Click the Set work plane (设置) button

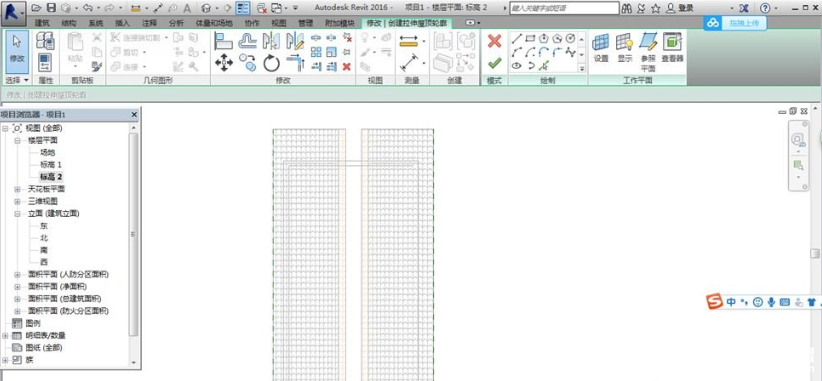tap(601, 48)
